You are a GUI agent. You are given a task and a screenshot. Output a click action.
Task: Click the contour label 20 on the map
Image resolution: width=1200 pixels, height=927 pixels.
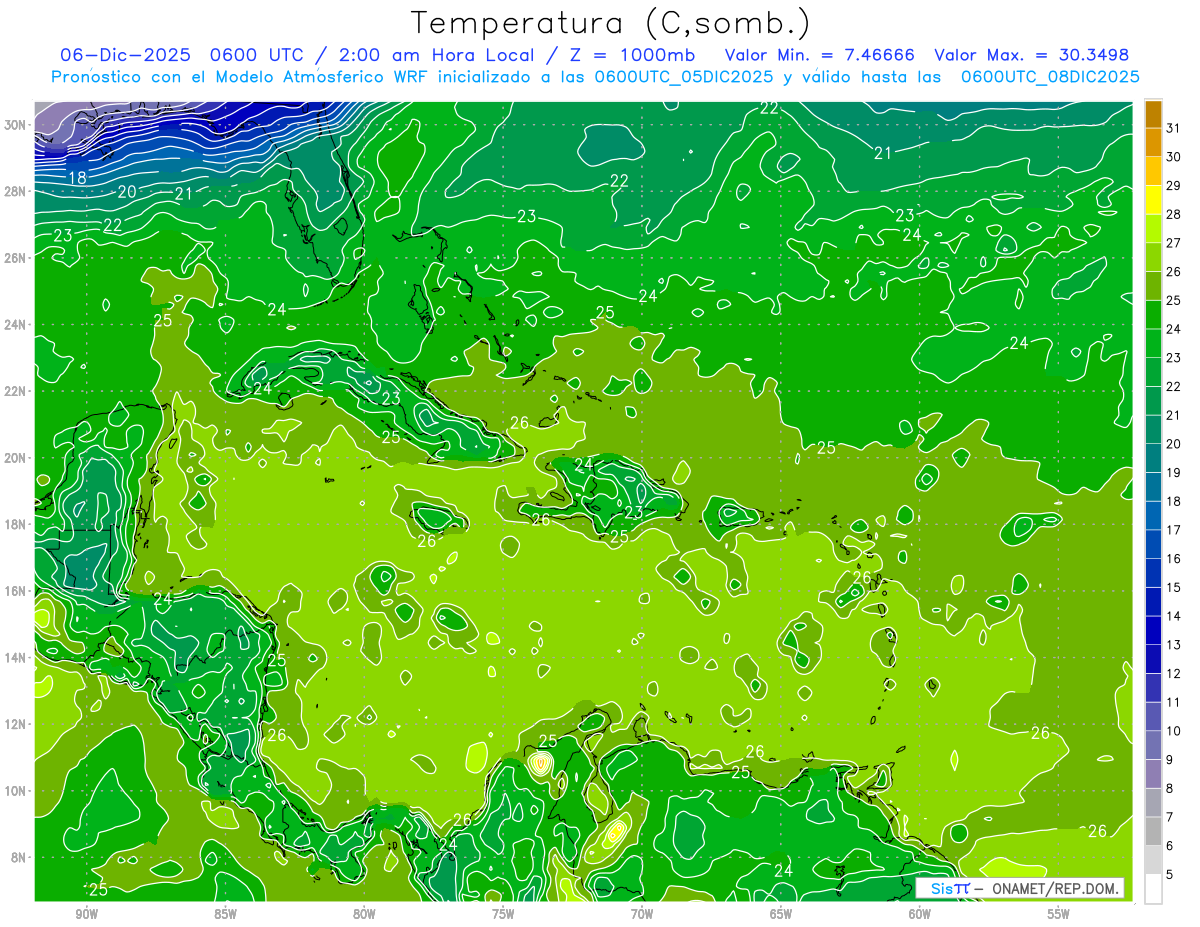point(127,191)
